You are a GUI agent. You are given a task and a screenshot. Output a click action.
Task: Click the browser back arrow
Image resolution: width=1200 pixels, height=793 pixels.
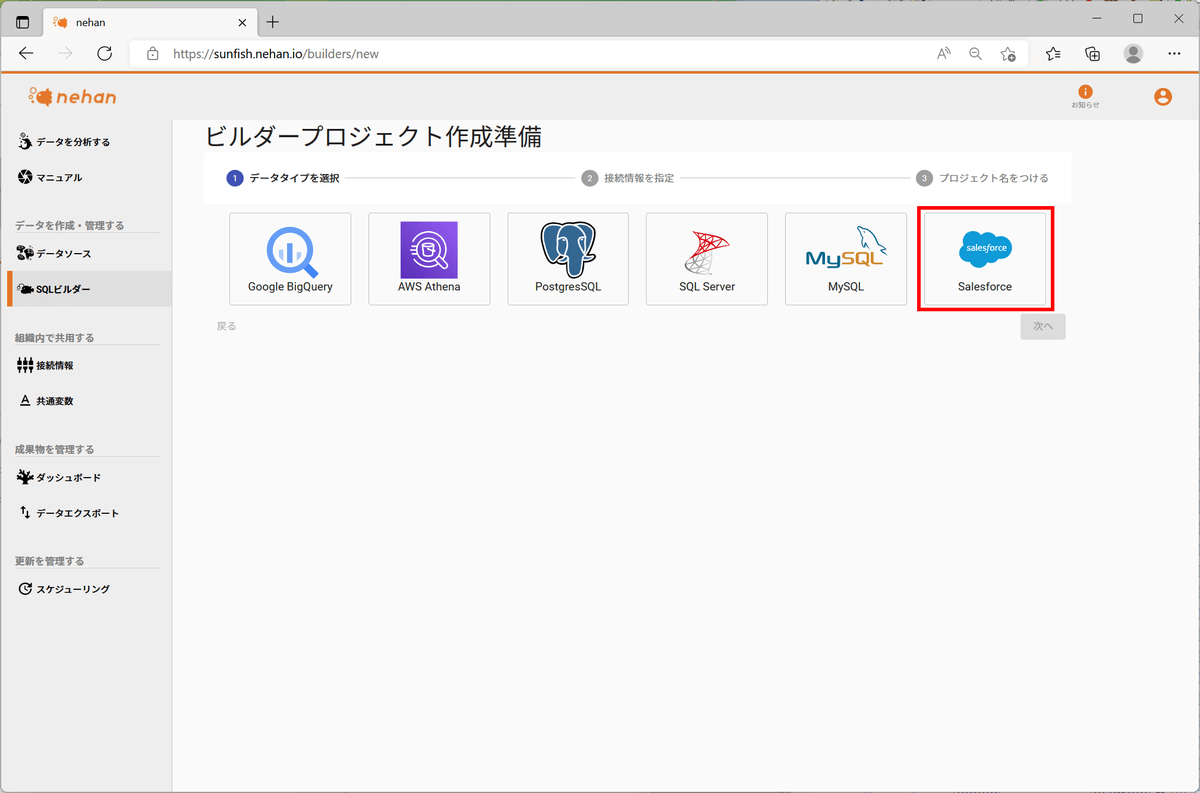coord(27,54)
